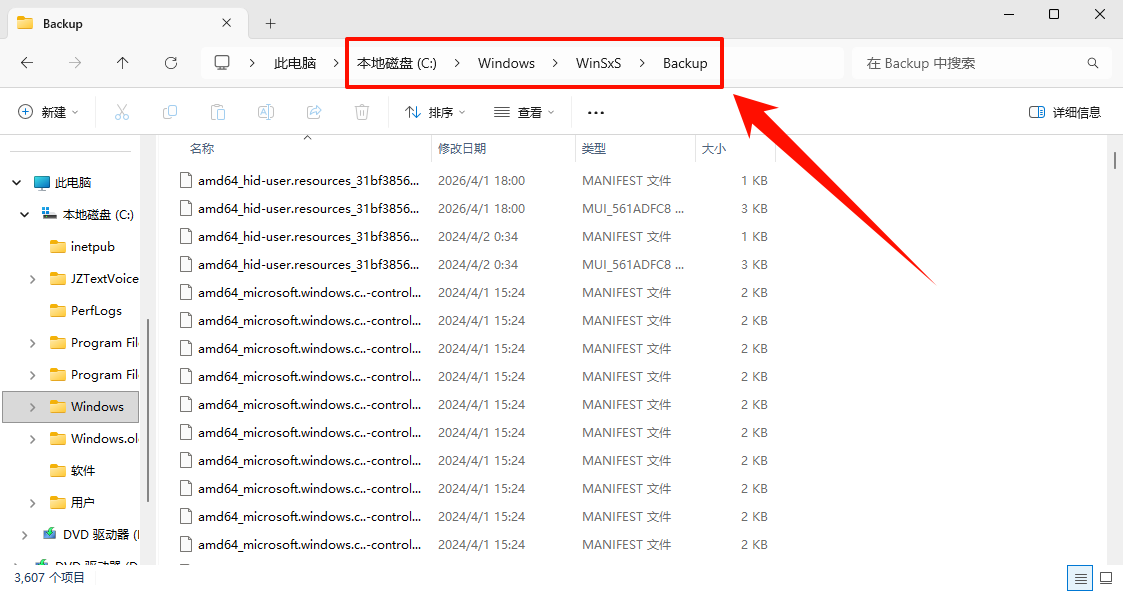The height and width of the screenshot is (591, 1123).
Task: Click the Copy icon
Action: 170,112
